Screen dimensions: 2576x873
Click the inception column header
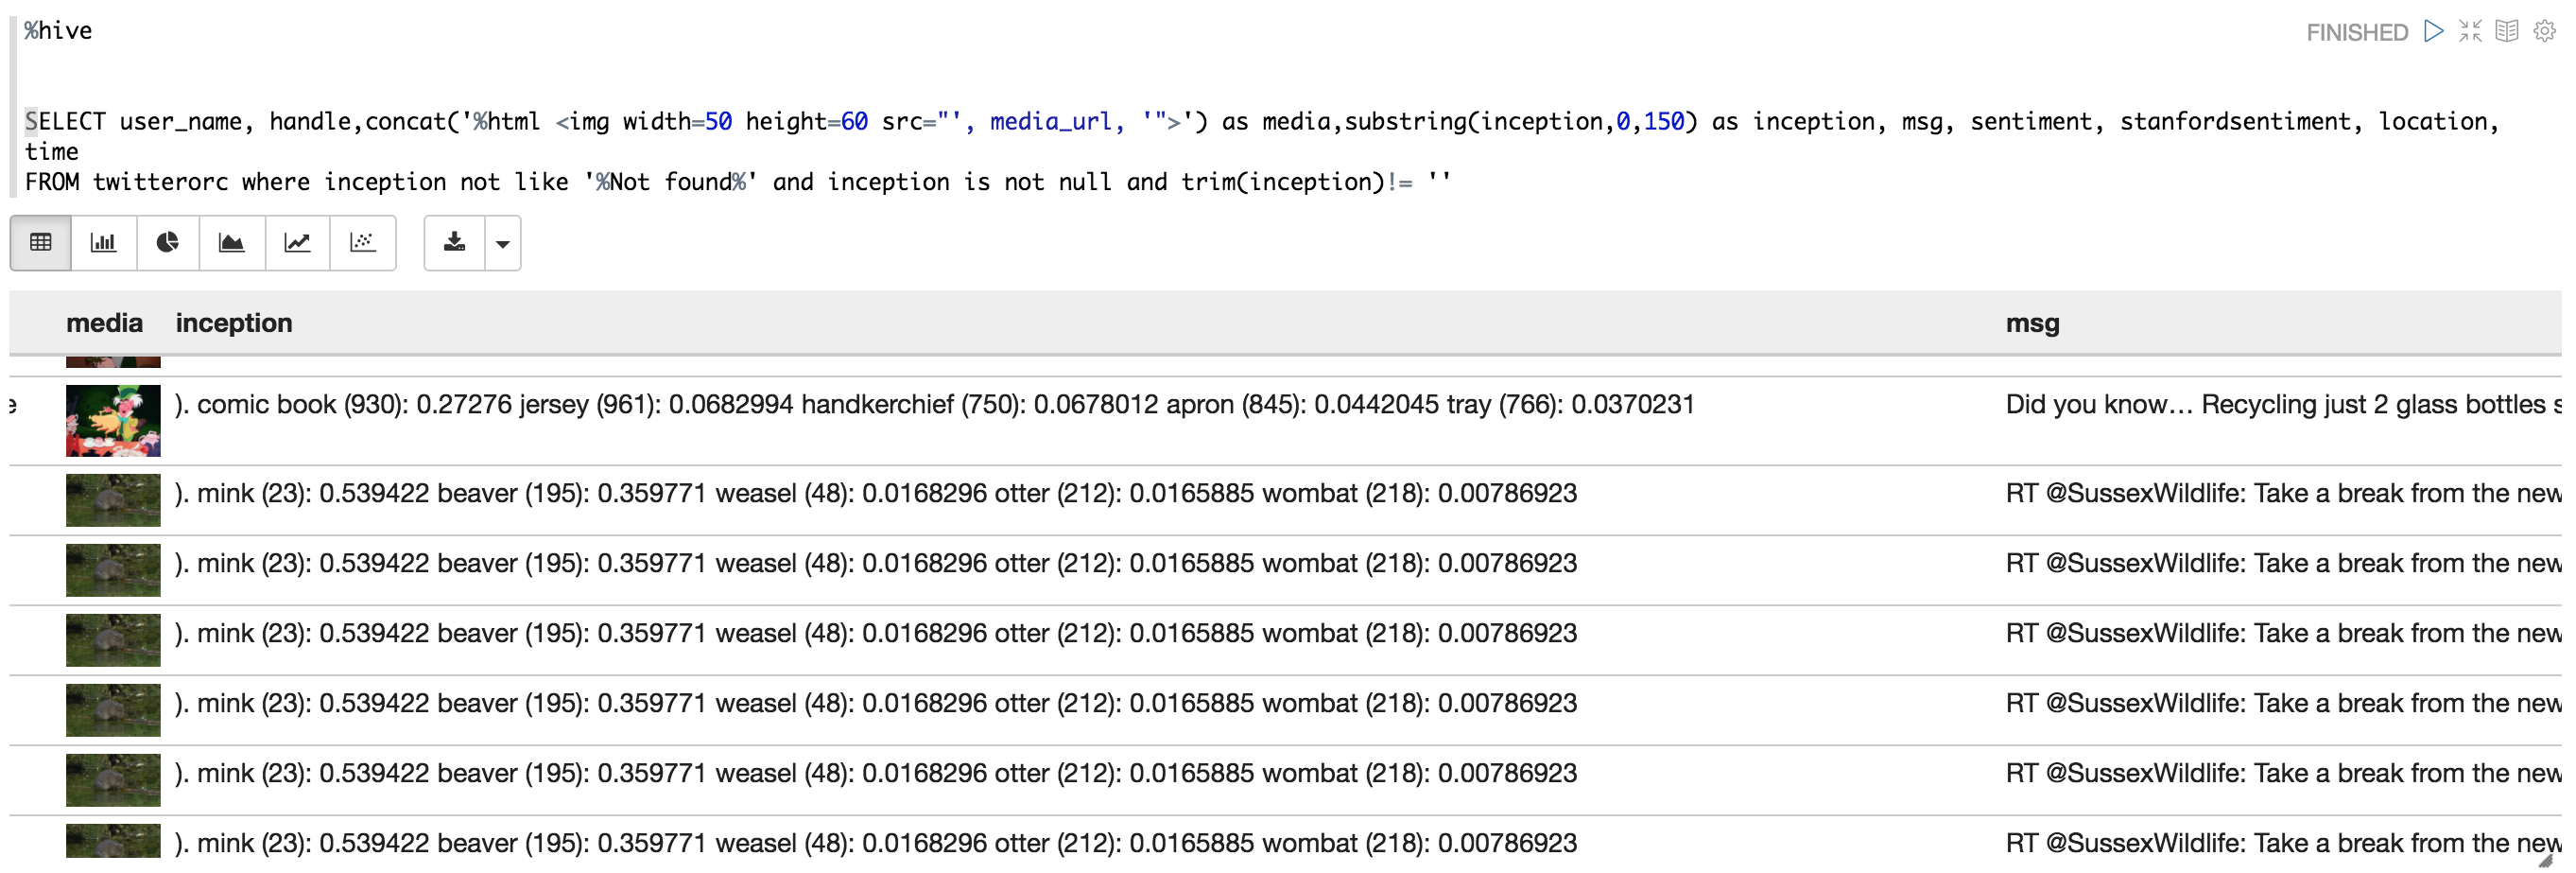(233, 323)
